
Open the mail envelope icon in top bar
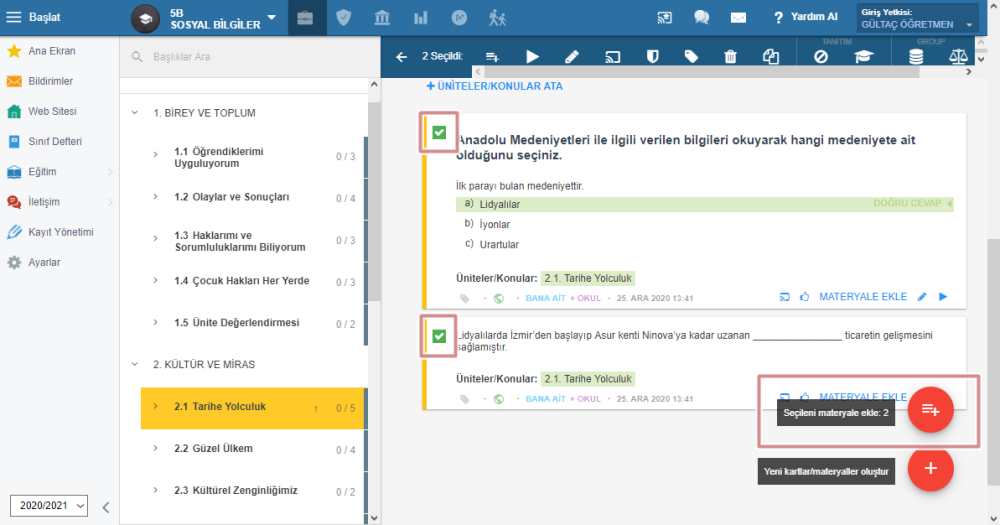(739, 18)
